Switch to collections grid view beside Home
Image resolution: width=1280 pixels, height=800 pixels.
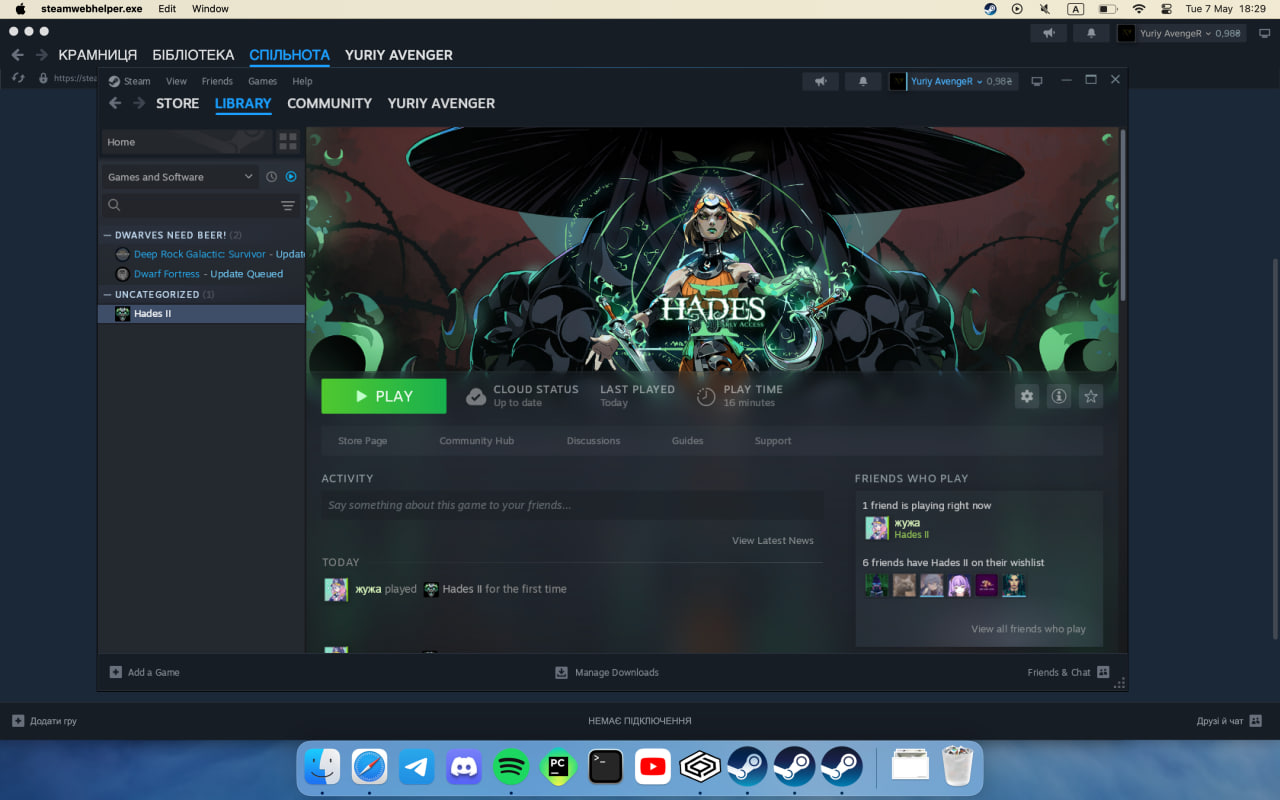[288, 142]
